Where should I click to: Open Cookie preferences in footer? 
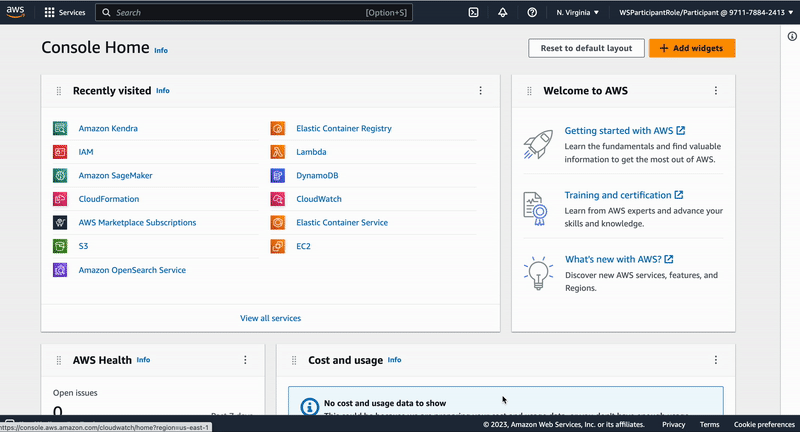coord(764,424)
